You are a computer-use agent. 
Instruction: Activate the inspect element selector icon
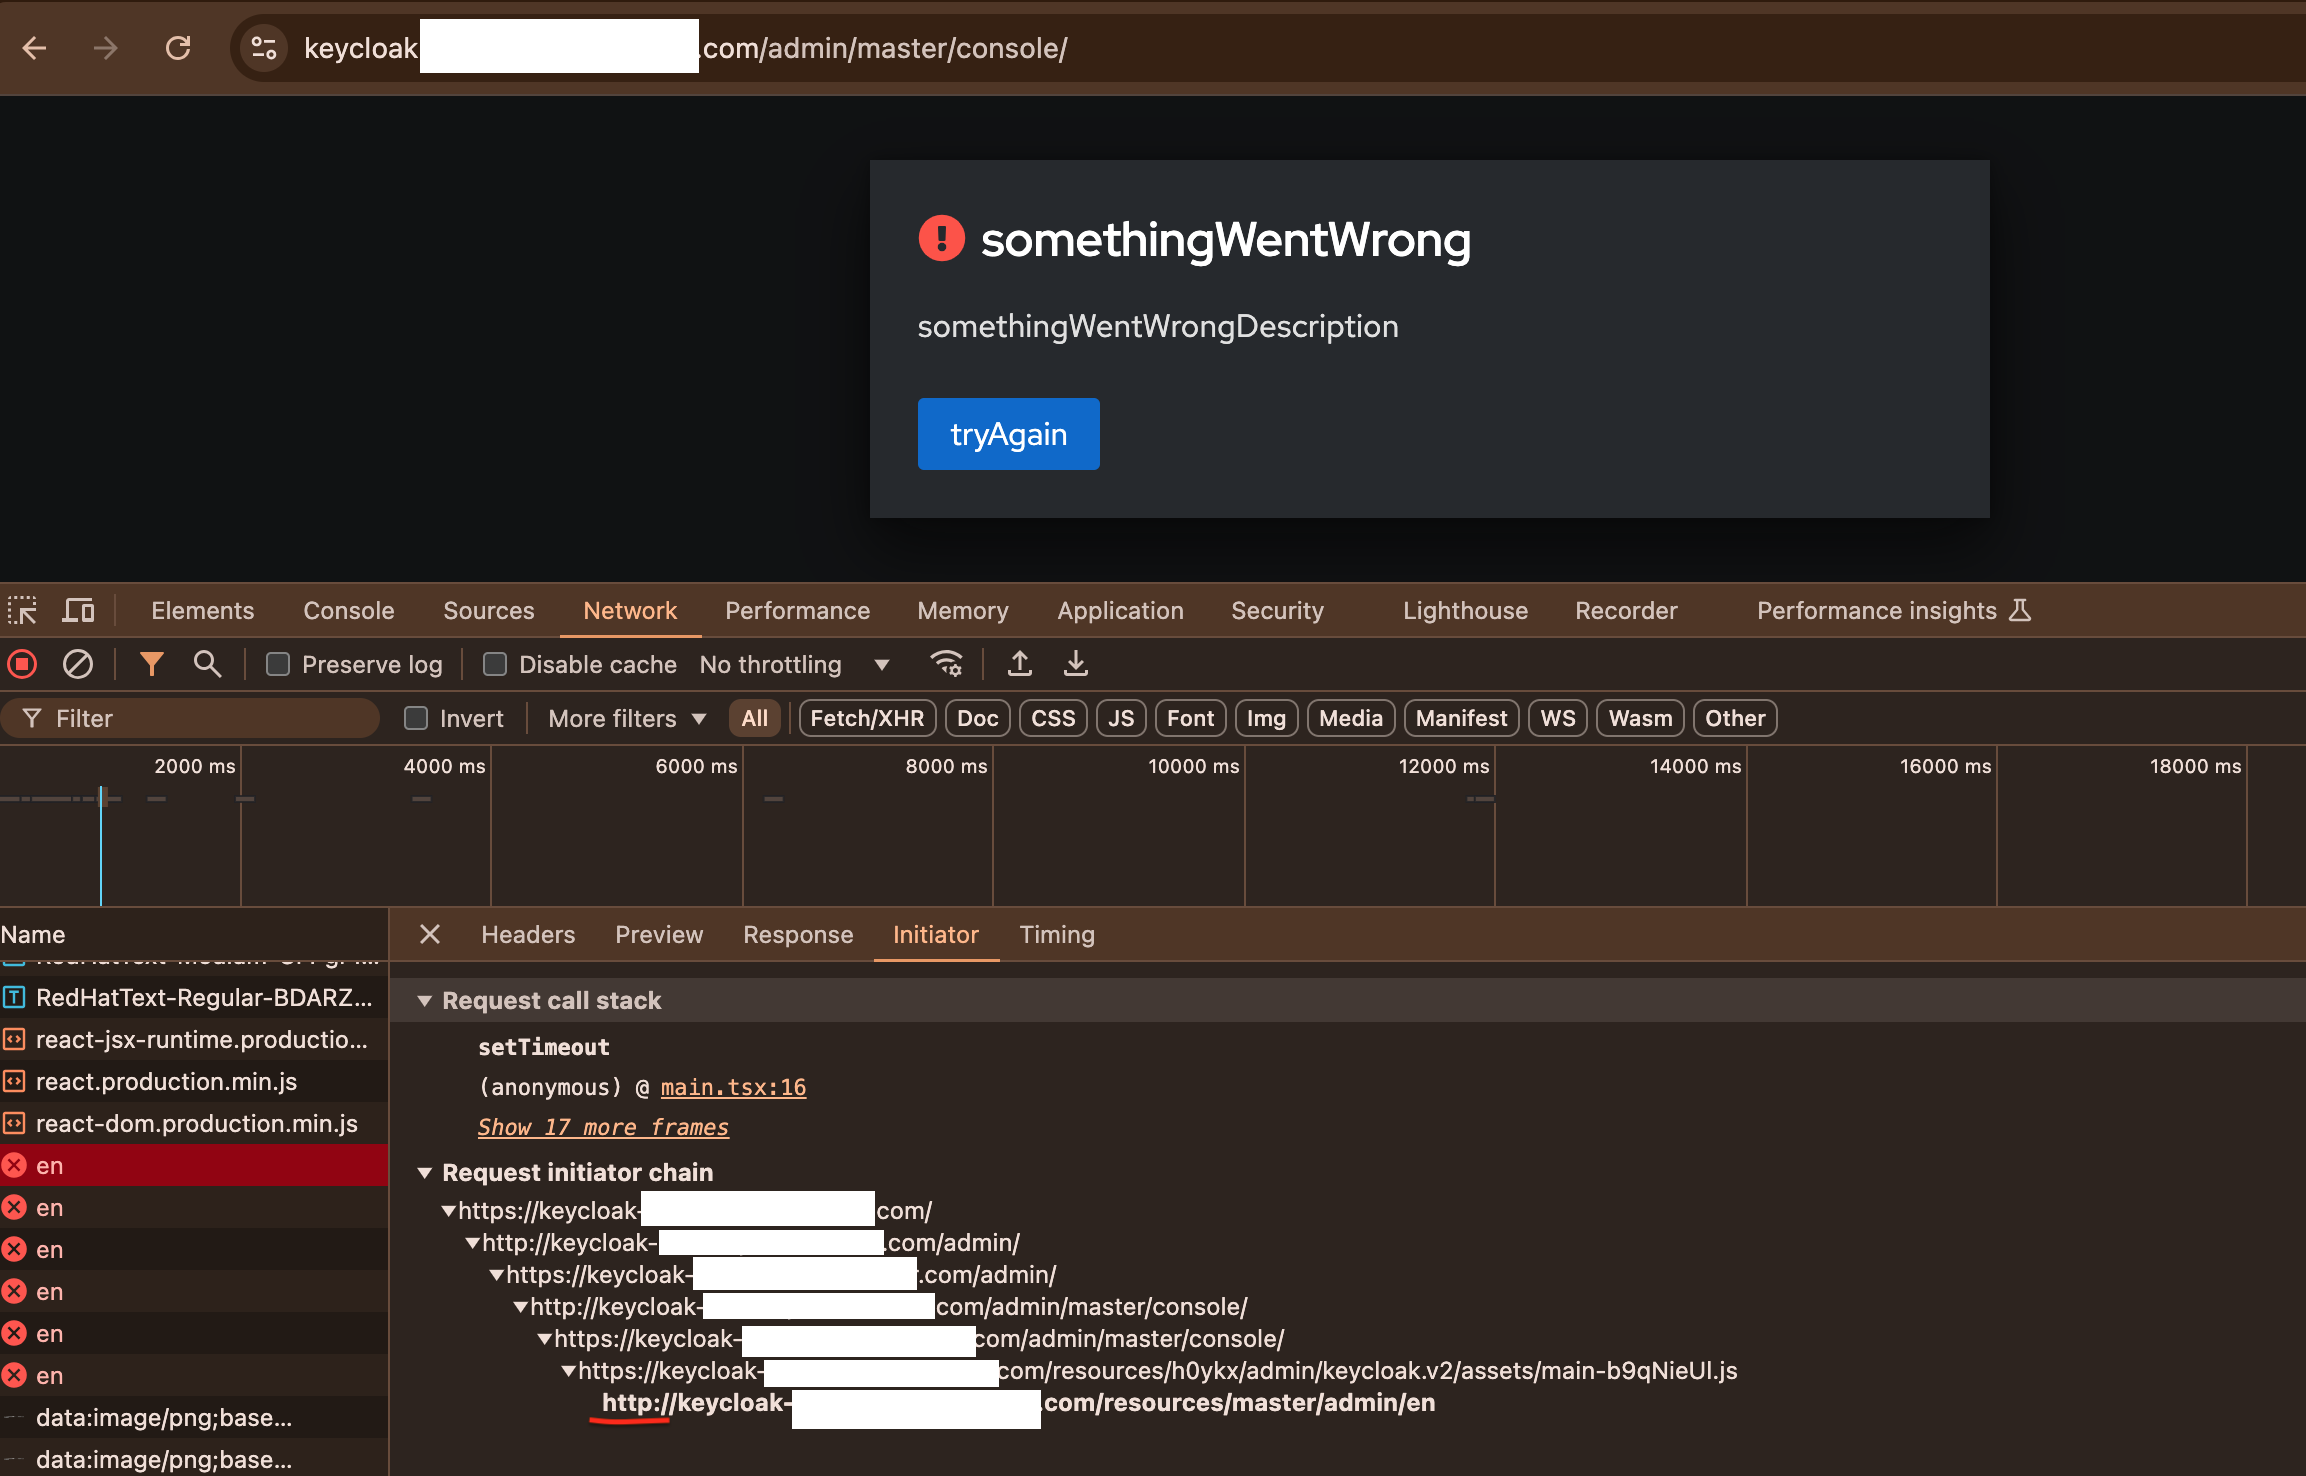tap(23, 610)
